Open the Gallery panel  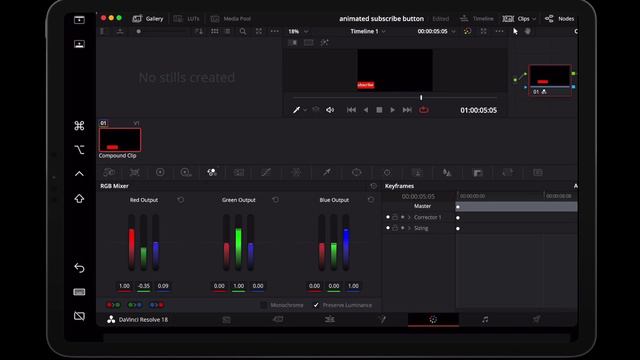[148, 19]
